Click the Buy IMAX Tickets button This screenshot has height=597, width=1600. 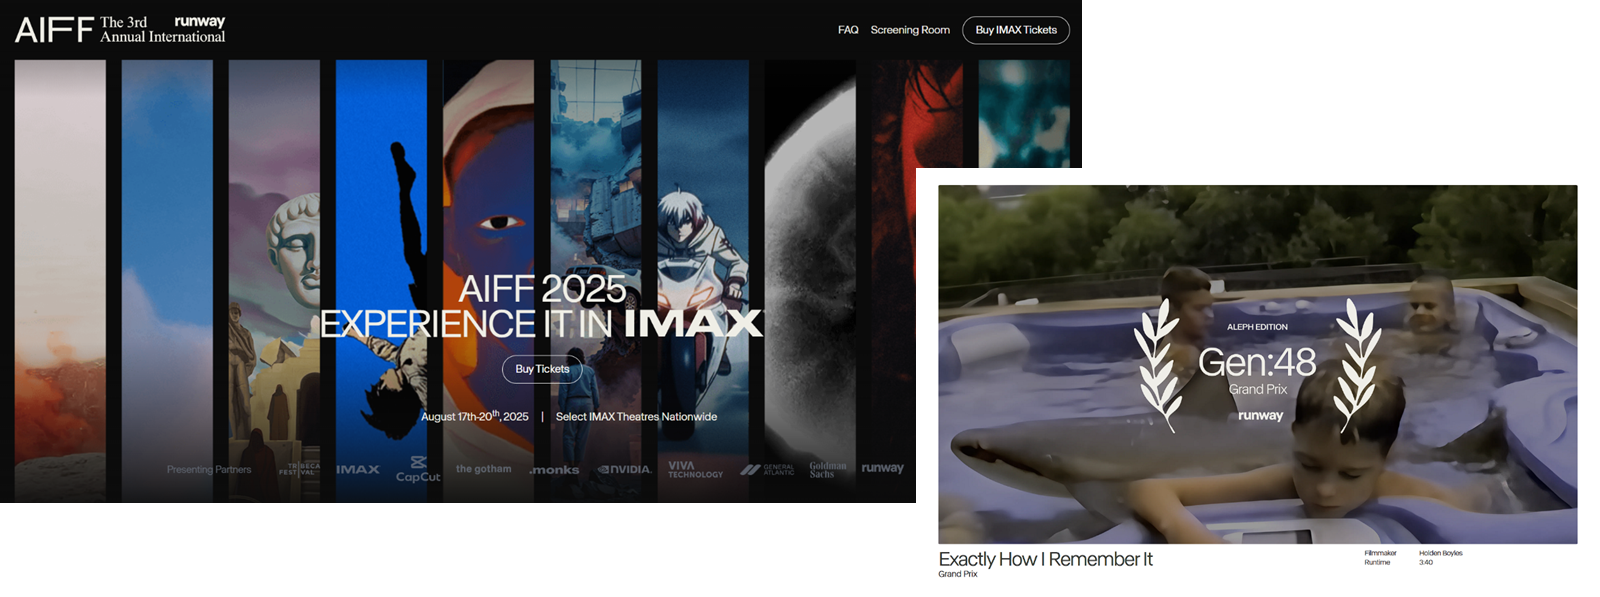(x=1016, y=30)
